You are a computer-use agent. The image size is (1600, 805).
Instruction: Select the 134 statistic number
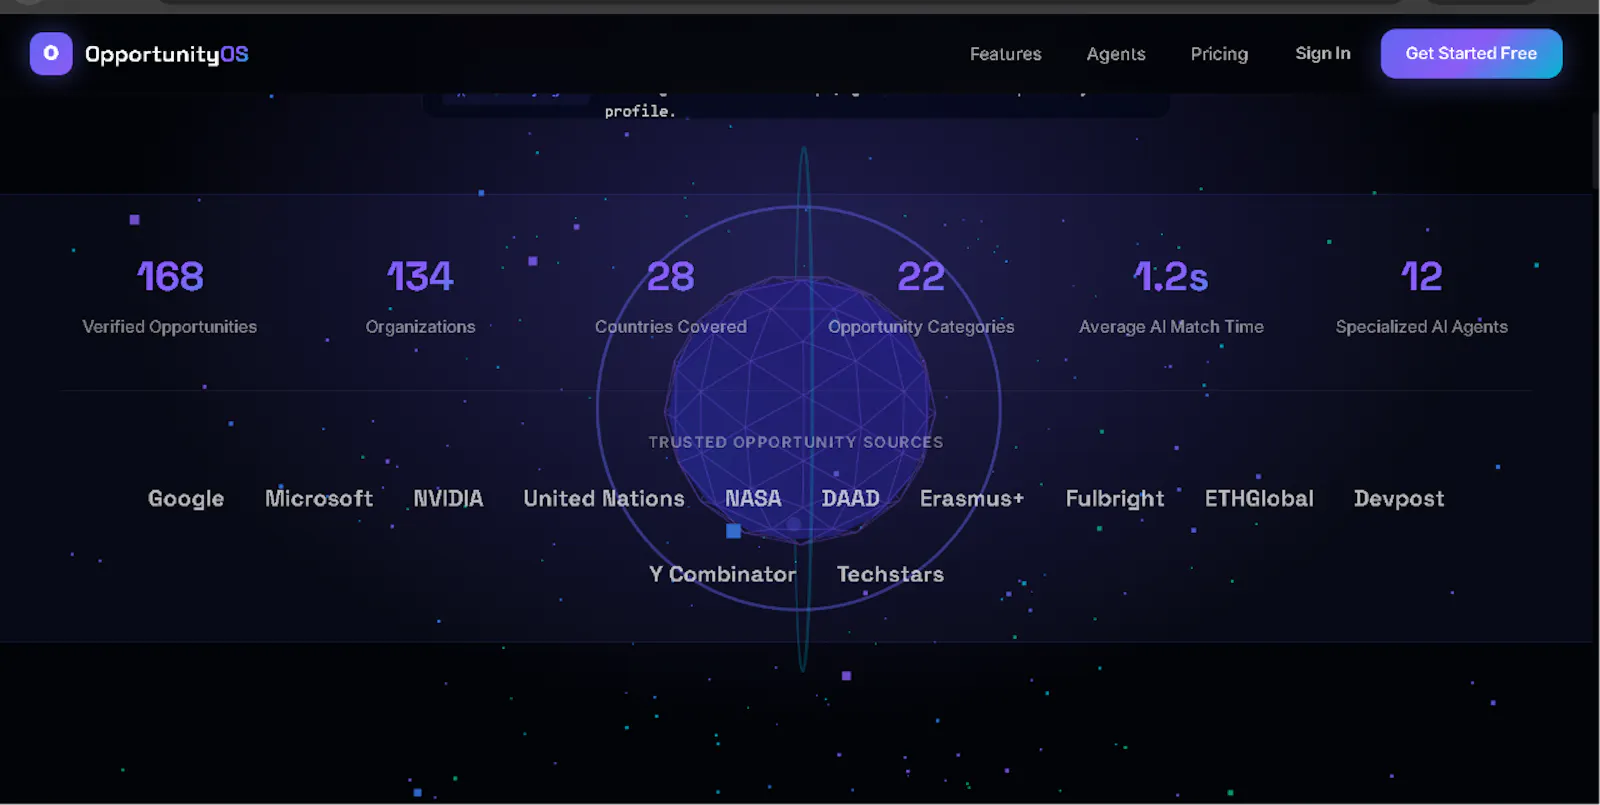click(x=420, y=277)
